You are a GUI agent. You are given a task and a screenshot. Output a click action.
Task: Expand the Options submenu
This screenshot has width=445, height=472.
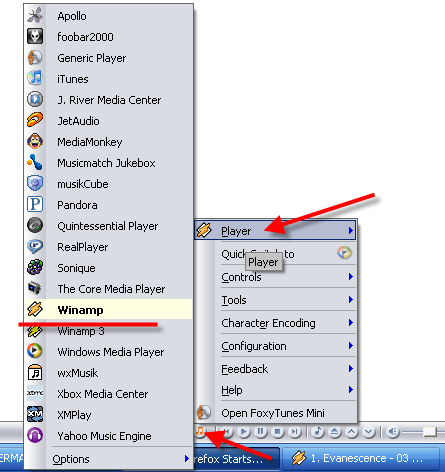click(109, 459)
